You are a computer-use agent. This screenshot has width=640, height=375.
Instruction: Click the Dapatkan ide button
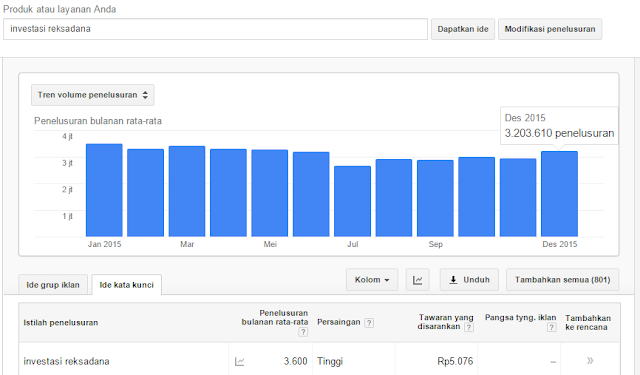point(463,29)
